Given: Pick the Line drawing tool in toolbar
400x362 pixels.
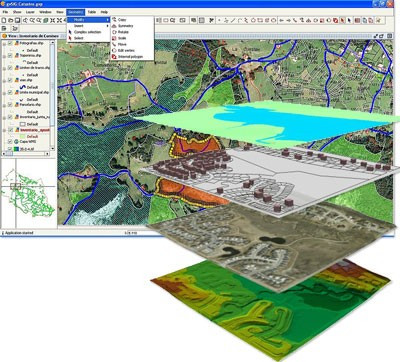Looking at the screenshot, I should (233, 20).
